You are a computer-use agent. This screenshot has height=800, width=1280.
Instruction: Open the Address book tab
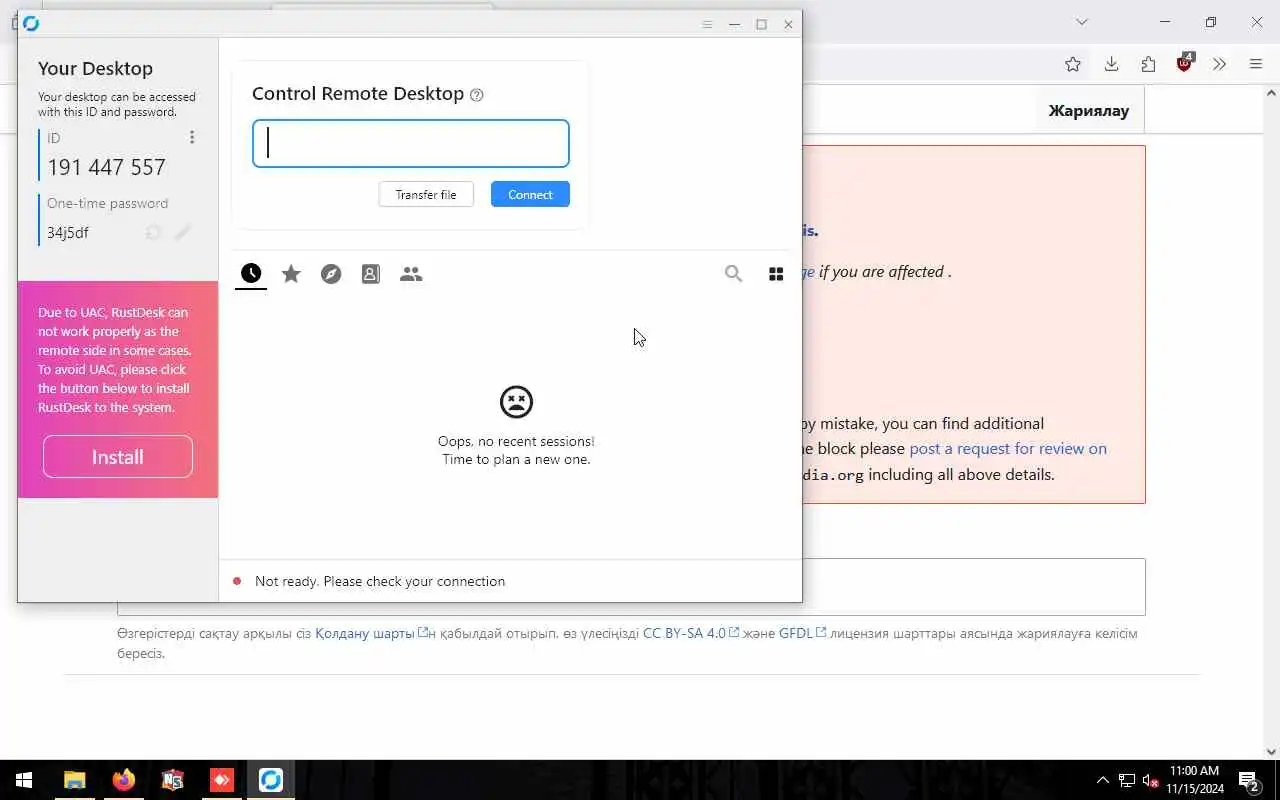(x=371, y=273)
